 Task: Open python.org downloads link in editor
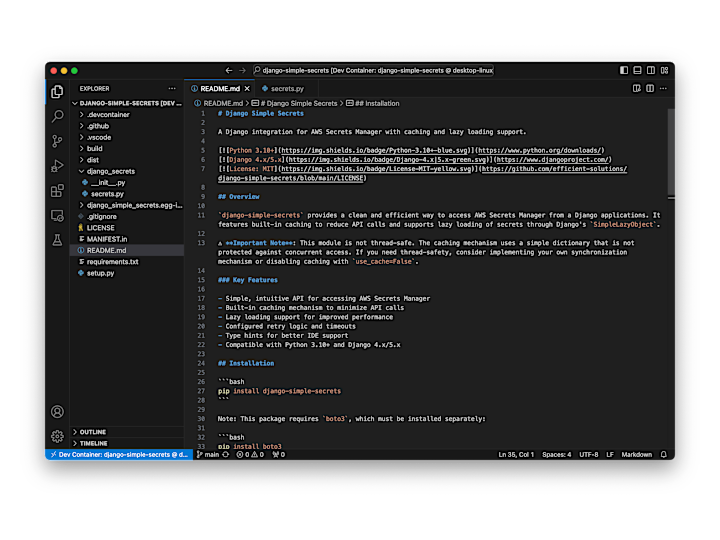coord(541,150)
